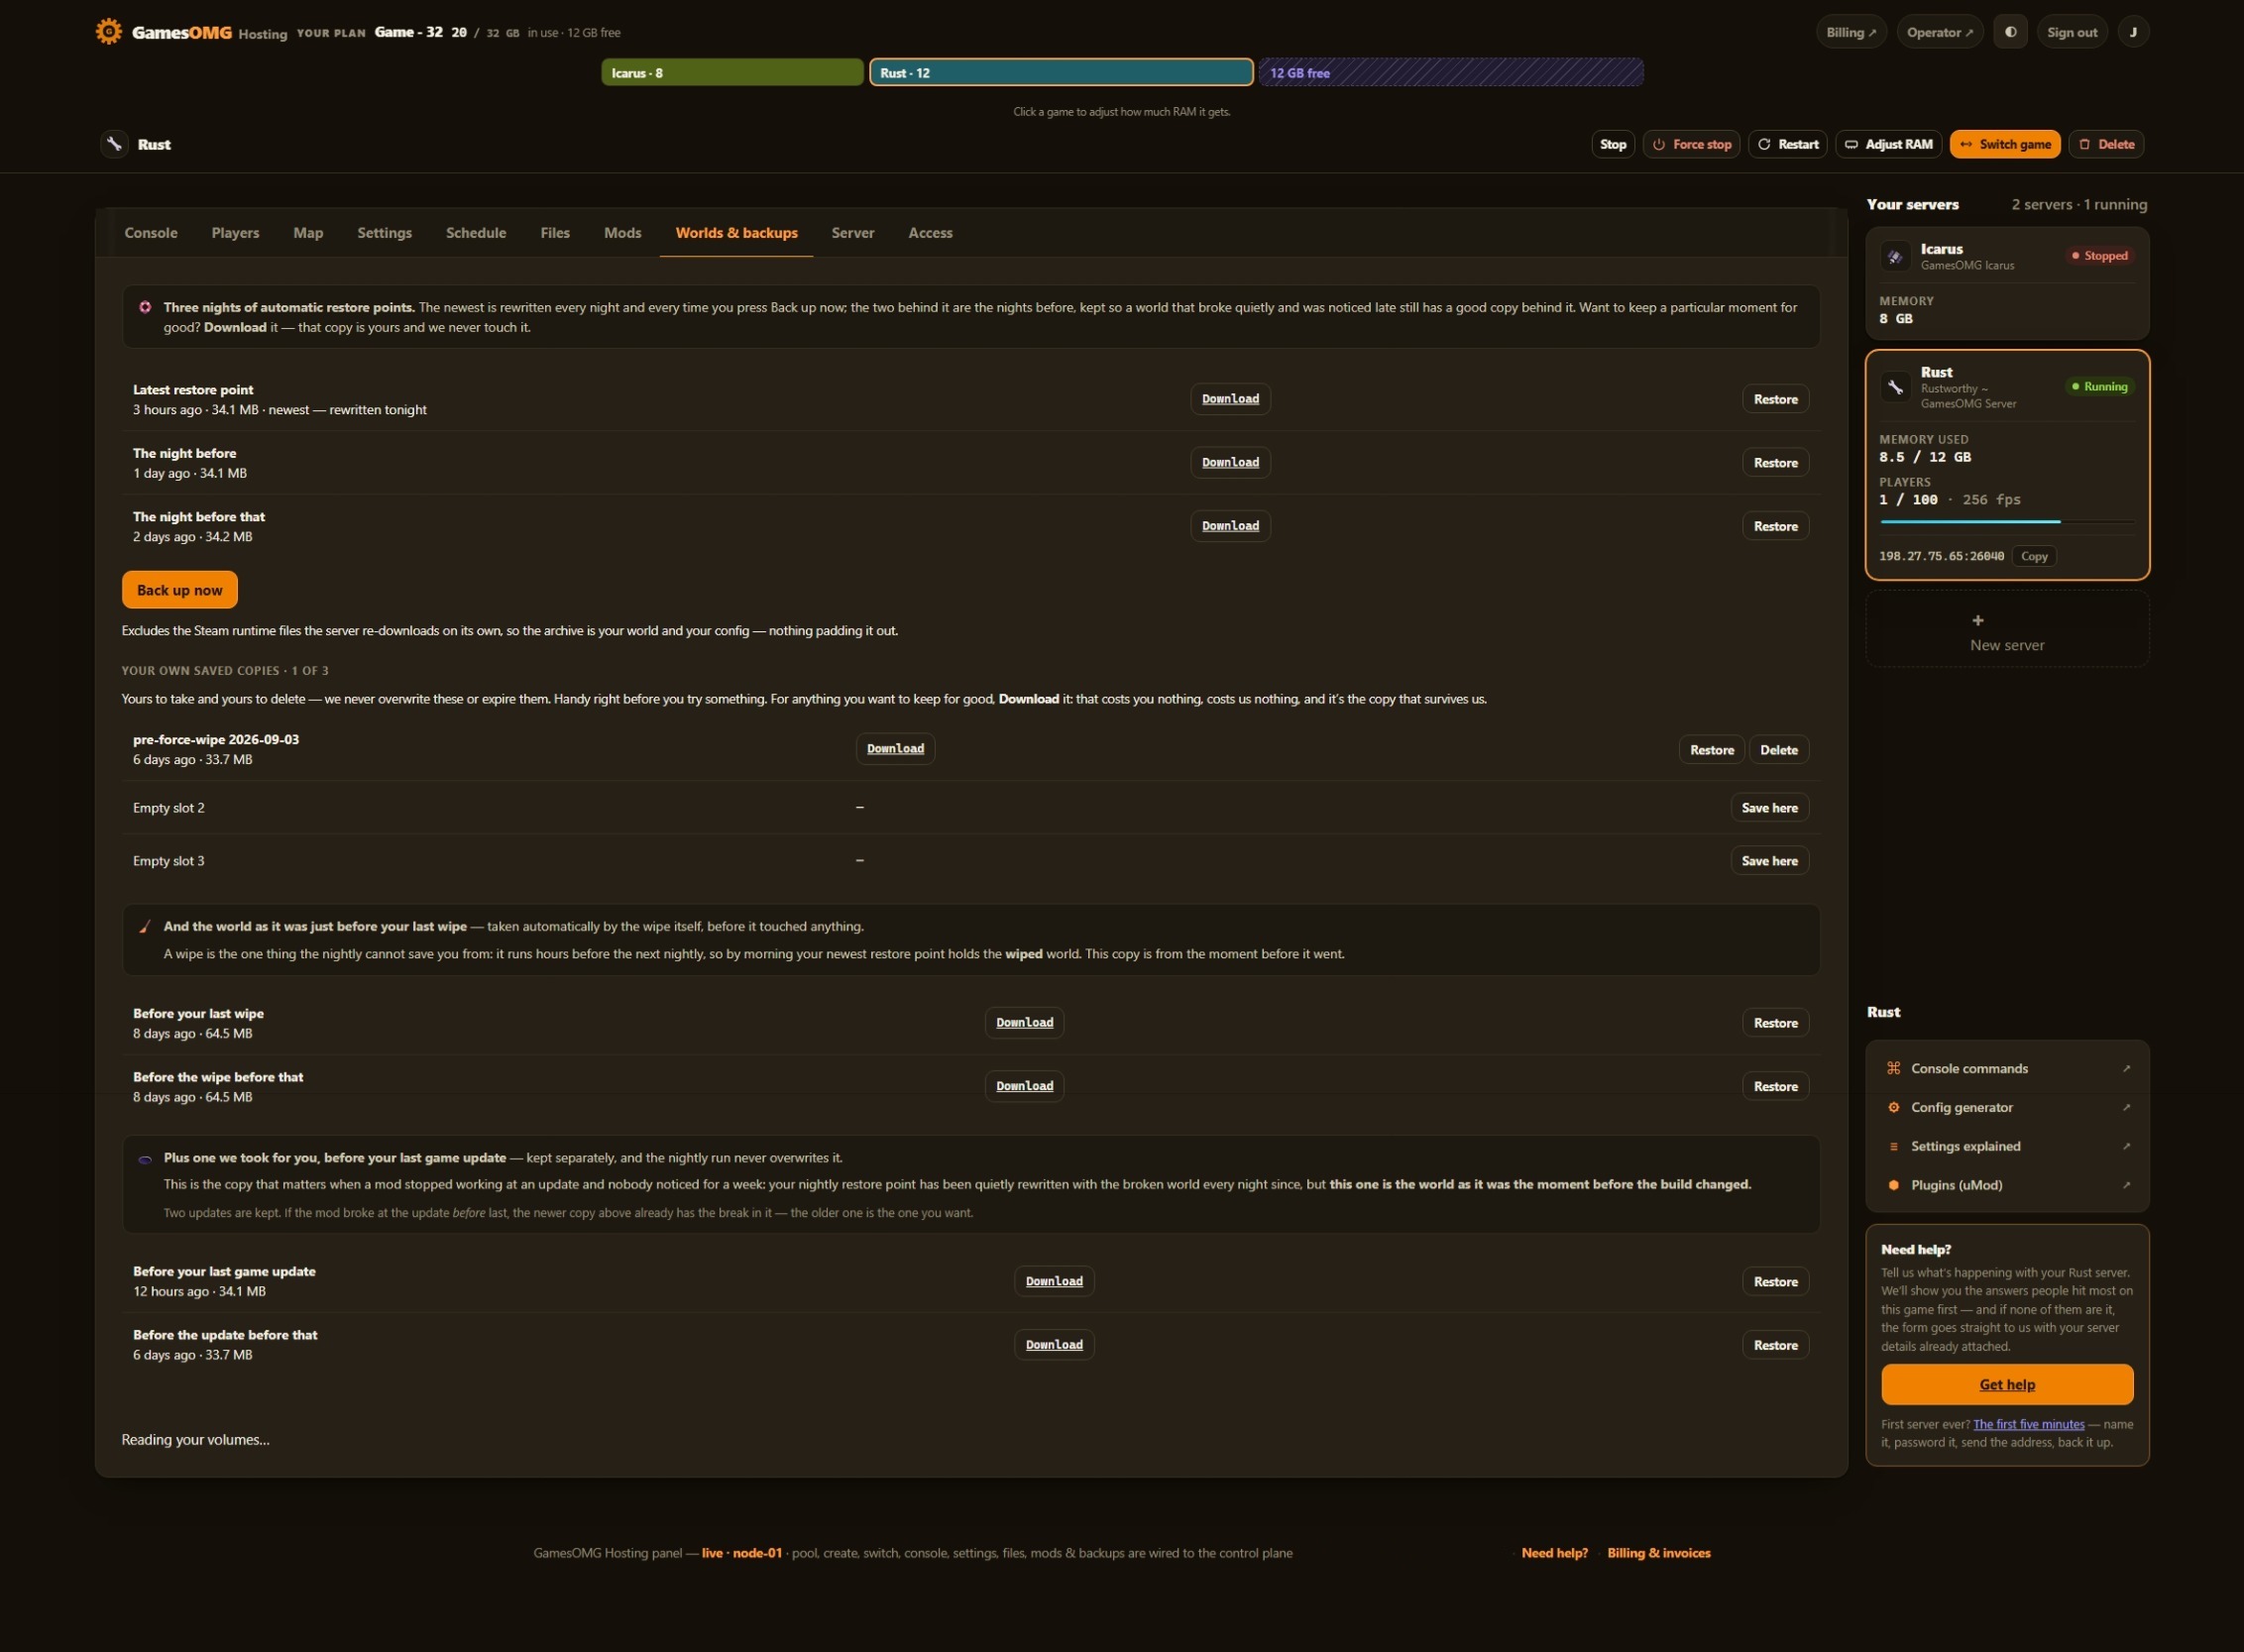The height and width of the screenshot is (1652, 2244).
Task: Switch to the Map tab
Action: point(308,233)
